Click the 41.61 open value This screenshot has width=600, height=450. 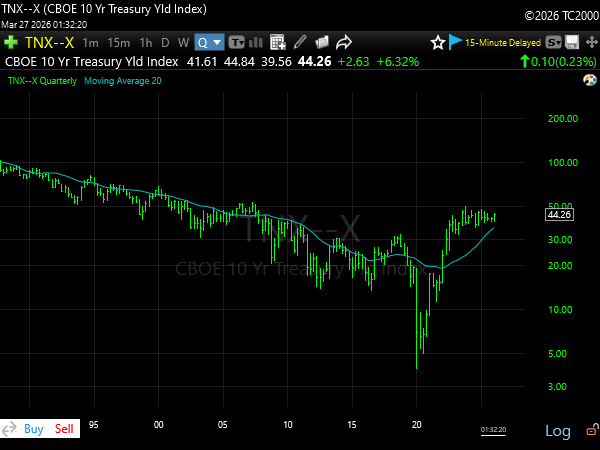point(202,62)
